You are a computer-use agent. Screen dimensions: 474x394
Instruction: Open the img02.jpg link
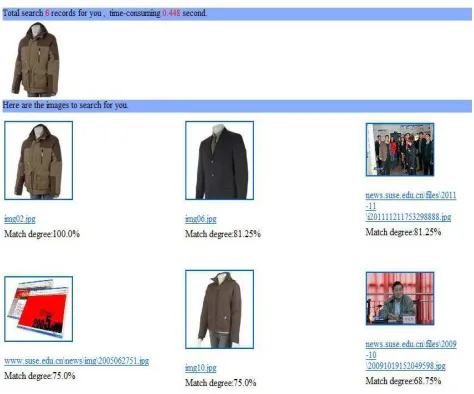pos(20,219)
